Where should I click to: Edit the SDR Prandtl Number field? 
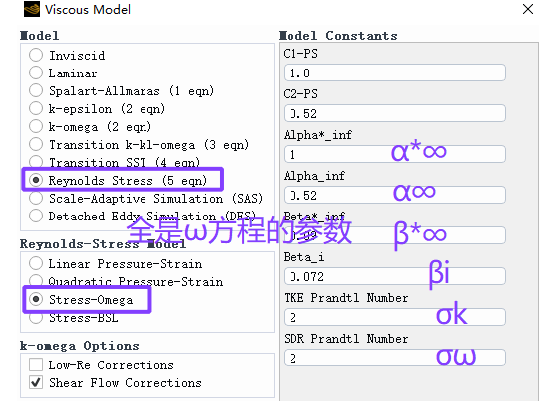pyautogui.click(x=395, y=358)
